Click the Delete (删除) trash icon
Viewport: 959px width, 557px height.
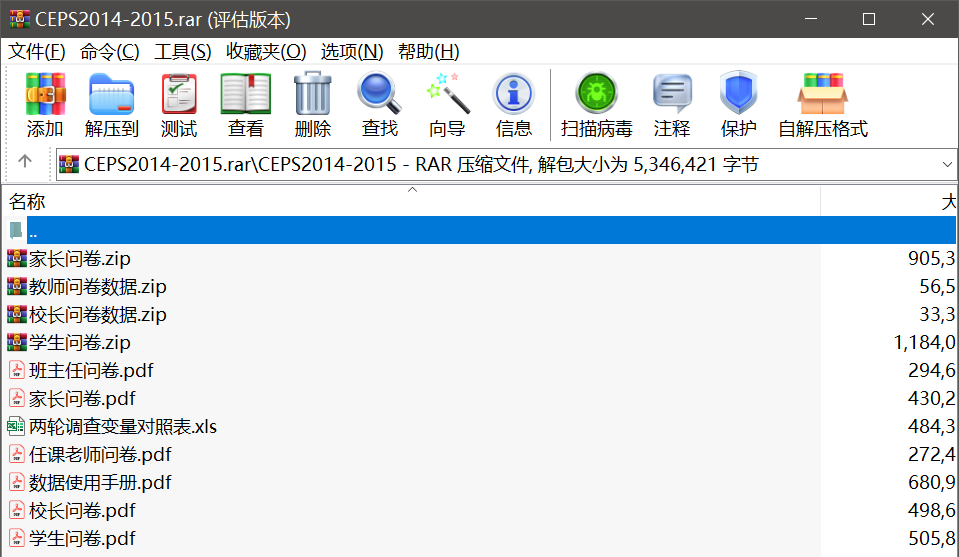[313, 94]
